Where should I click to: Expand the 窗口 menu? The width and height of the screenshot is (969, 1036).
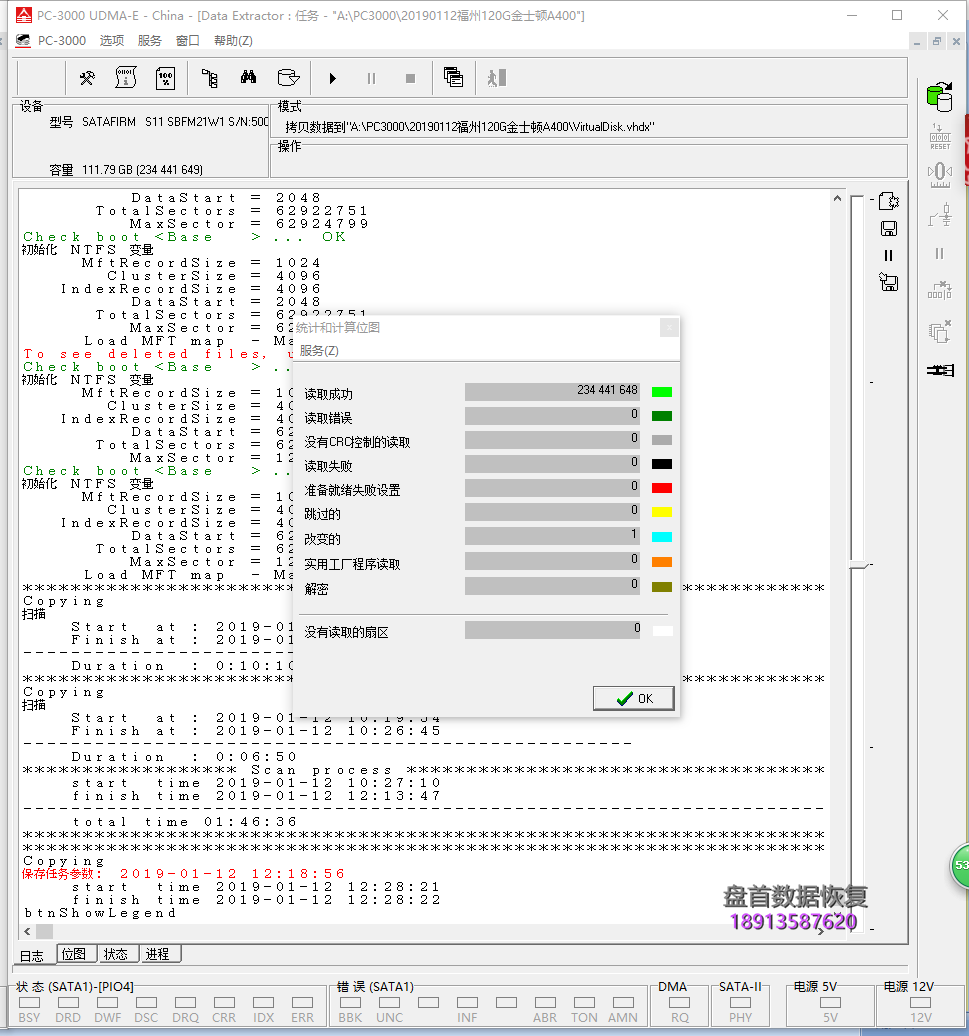click(187, 41)
